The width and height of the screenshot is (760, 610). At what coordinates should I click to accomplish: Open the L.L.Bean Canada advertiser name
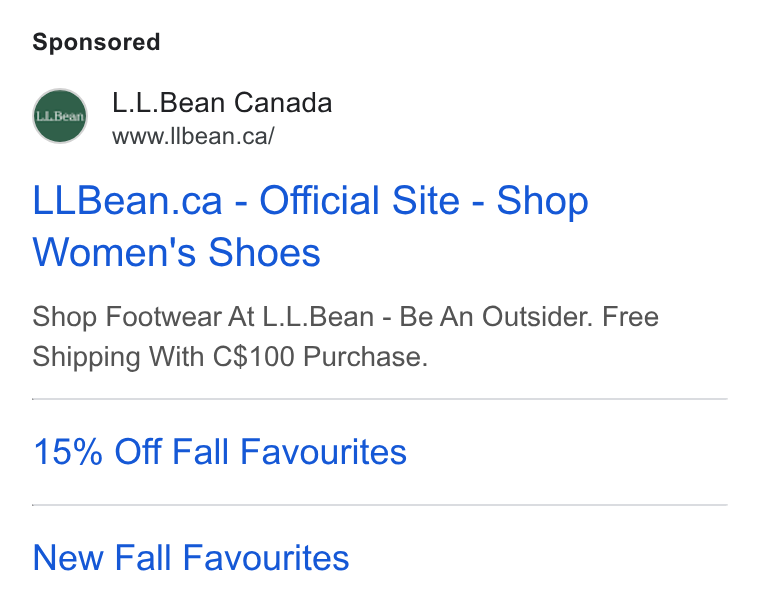222,103
